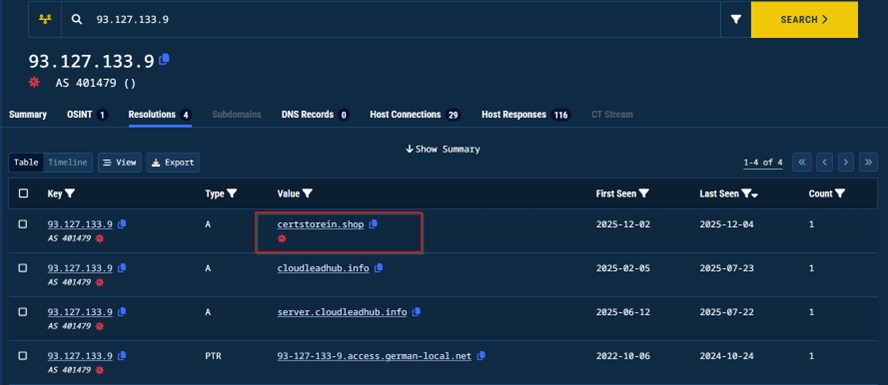The height and width of the screenshot is (385, 888).
Task: Open the Host Connections tab
Action: point(415,114)
